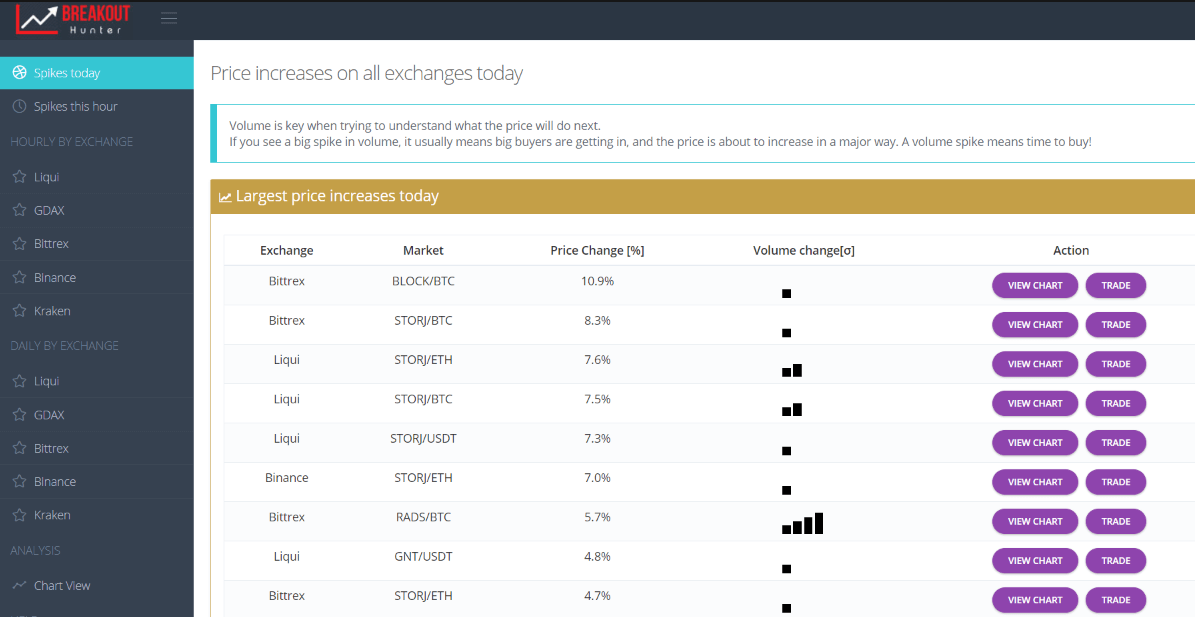1195x617 pixels.
Task: Click the volume bars for RADS/BTC row
Action: pos(803,523)
